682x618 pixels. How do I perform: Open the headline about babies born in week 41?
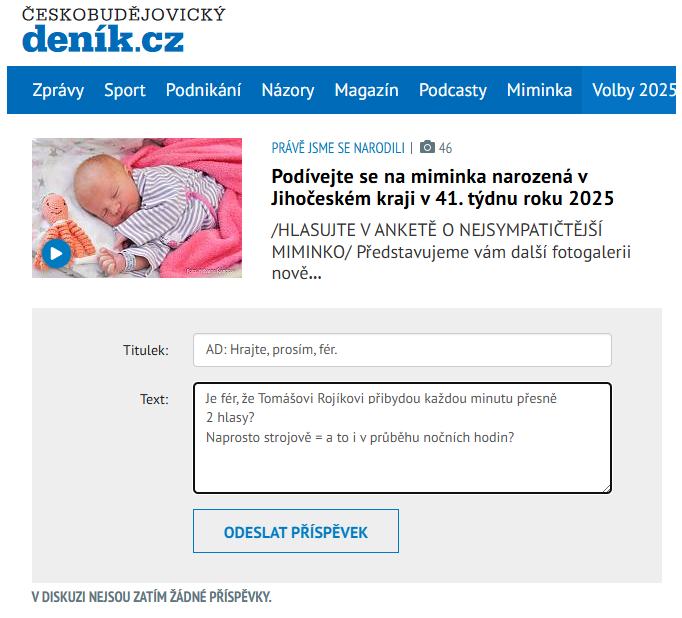[442, 187]
